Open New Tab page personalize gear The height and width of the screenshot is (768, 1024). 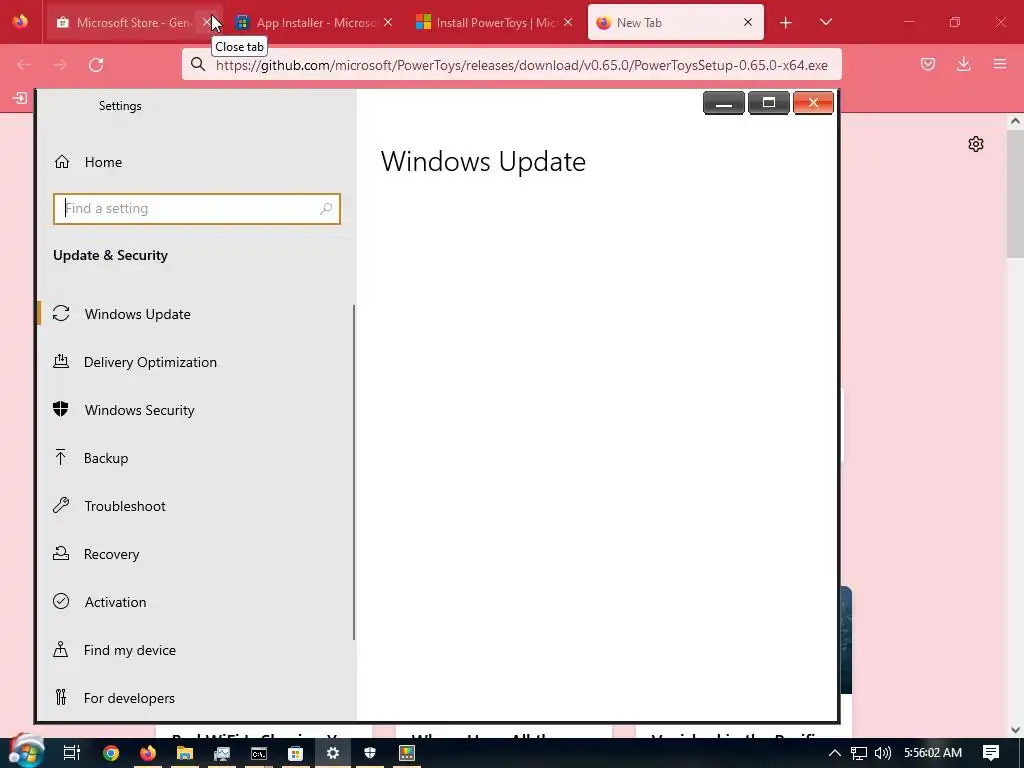[x=976, y=144]
